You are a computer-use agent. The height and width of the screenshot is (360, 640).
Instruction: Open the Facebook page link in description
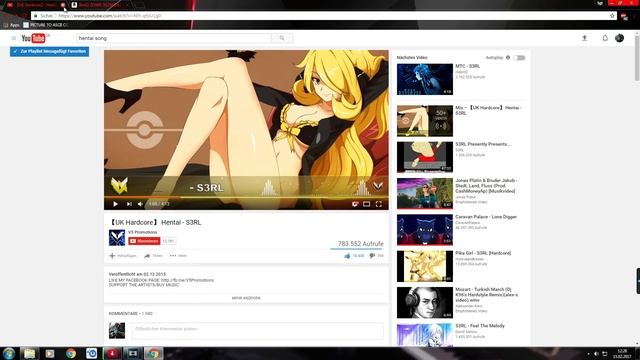187,280
